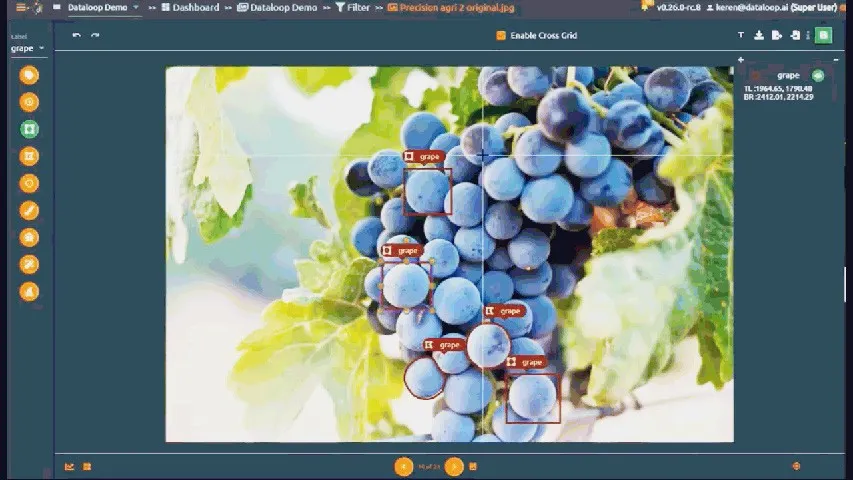Click the circle grape label near center bottom

point(505,311)
